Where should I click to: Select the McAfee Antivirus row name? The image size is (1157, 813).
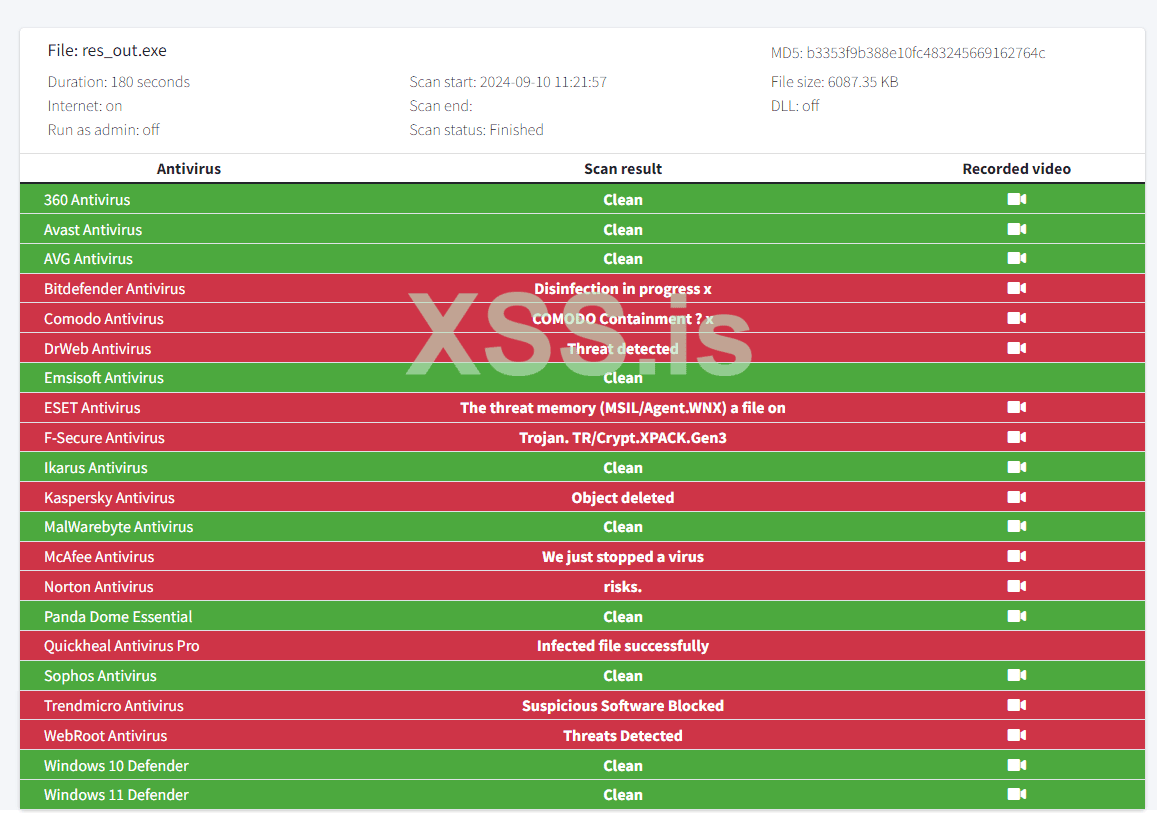(x=99, y=557)
